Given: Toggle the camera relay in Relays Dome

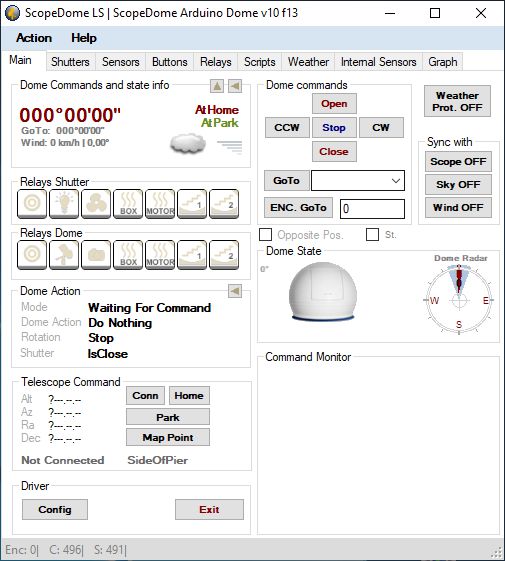Looking at the screenshot, I should tap(96, 254).
